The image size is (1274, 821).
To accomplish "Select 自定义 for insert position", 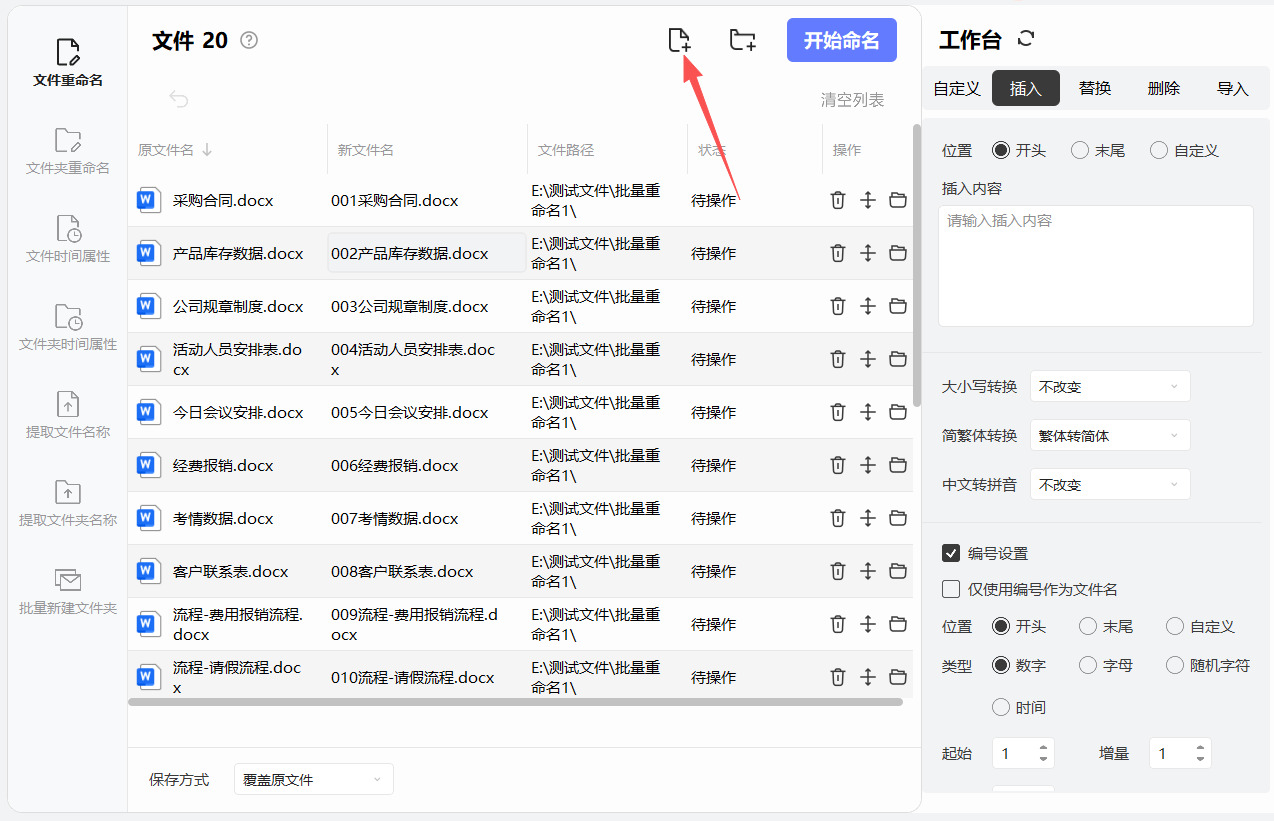I will coord(1159,150).
